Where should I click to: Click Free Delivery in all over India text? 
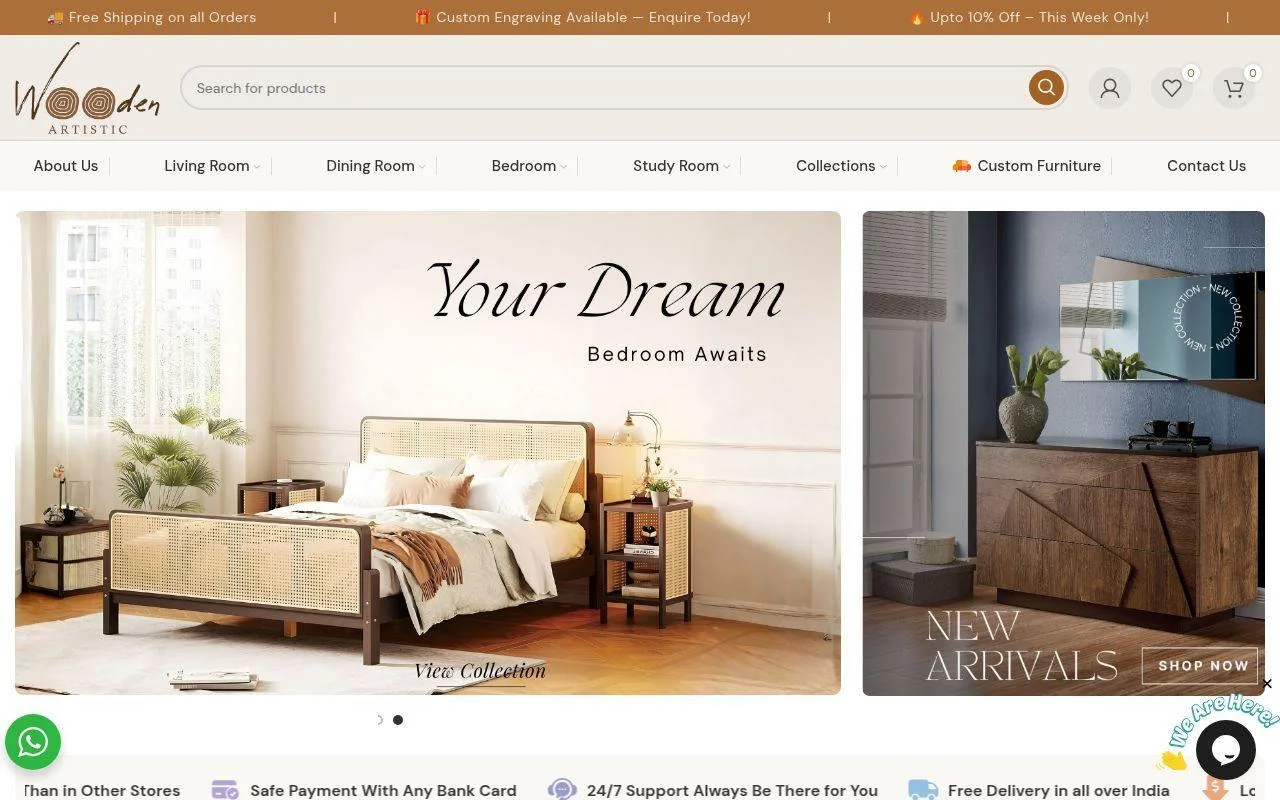[1058, 791]
